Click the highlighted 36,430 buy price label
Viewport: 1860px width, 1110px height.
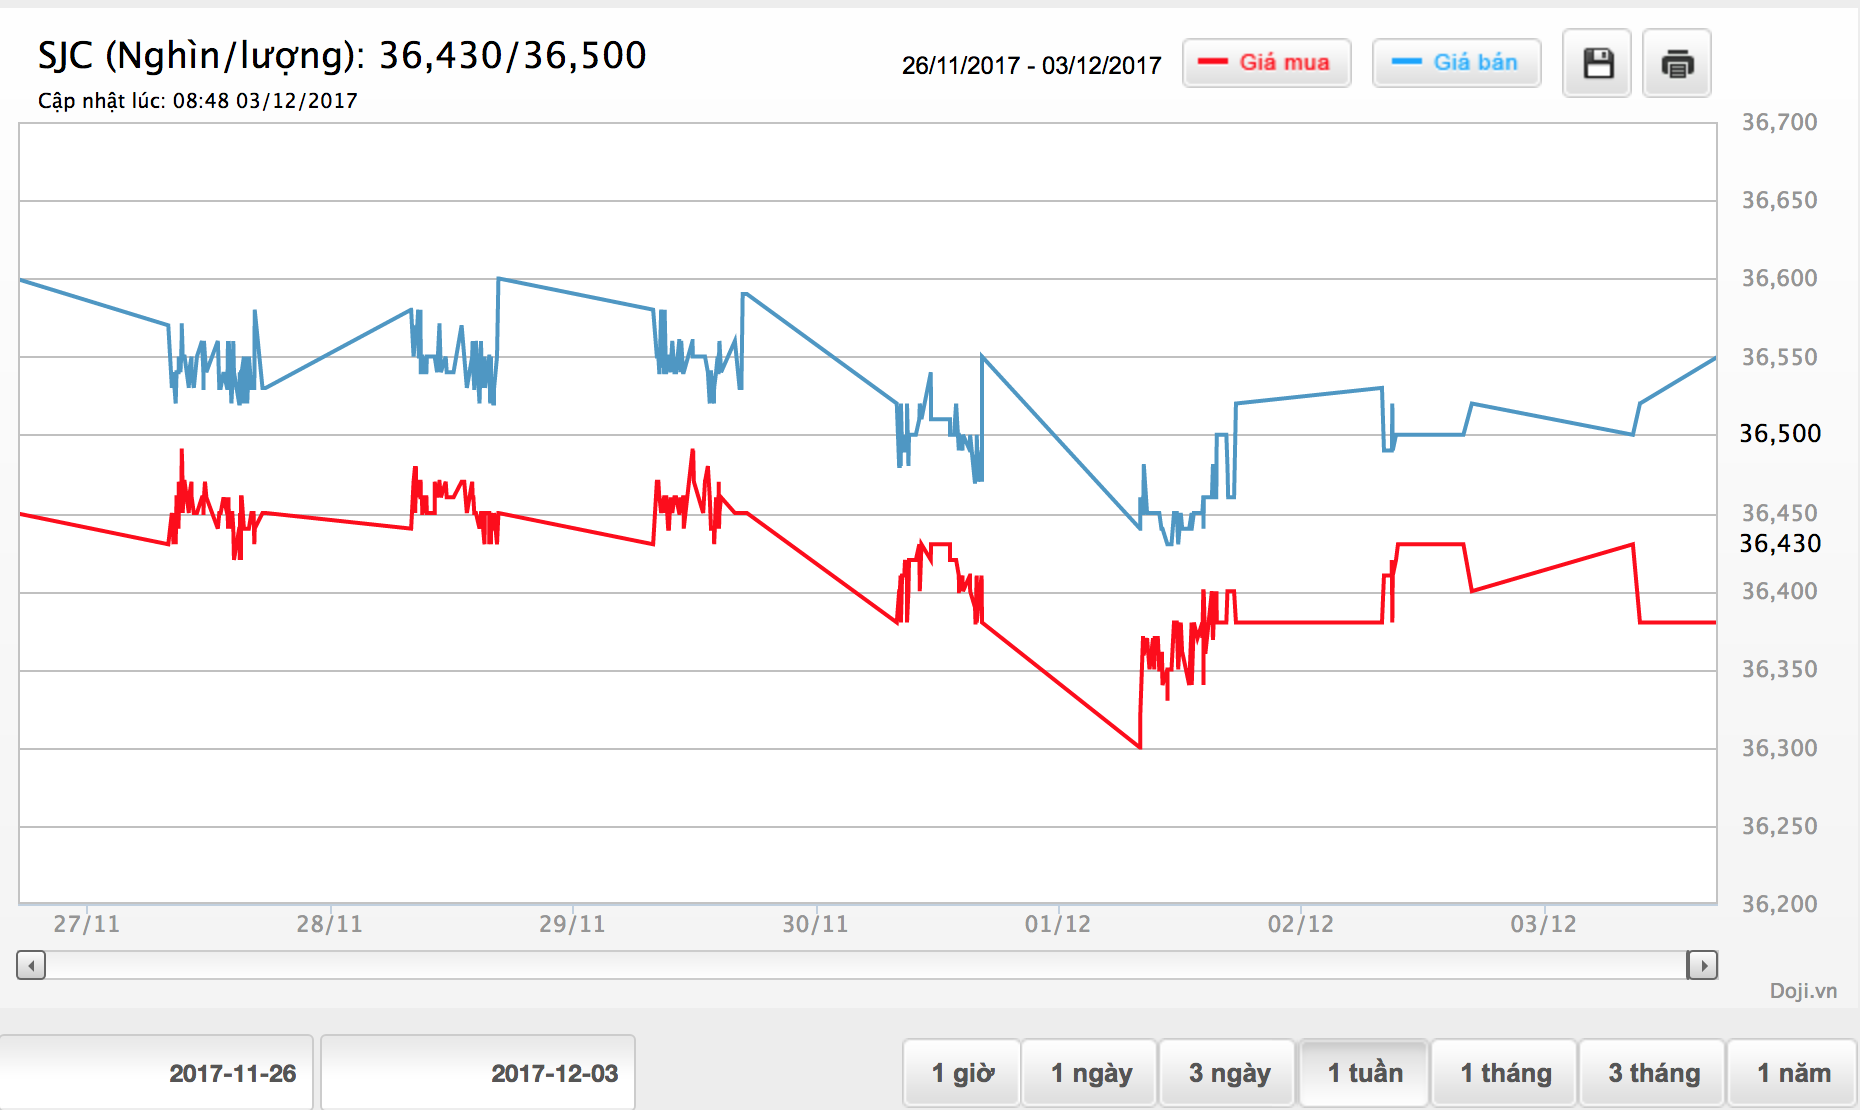(1780, 543)
